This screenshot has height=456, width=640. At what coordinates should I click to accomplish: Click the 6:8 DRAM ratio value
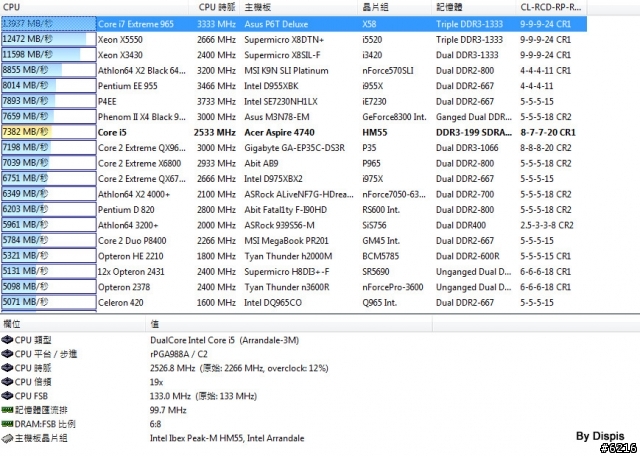[156, 424]
